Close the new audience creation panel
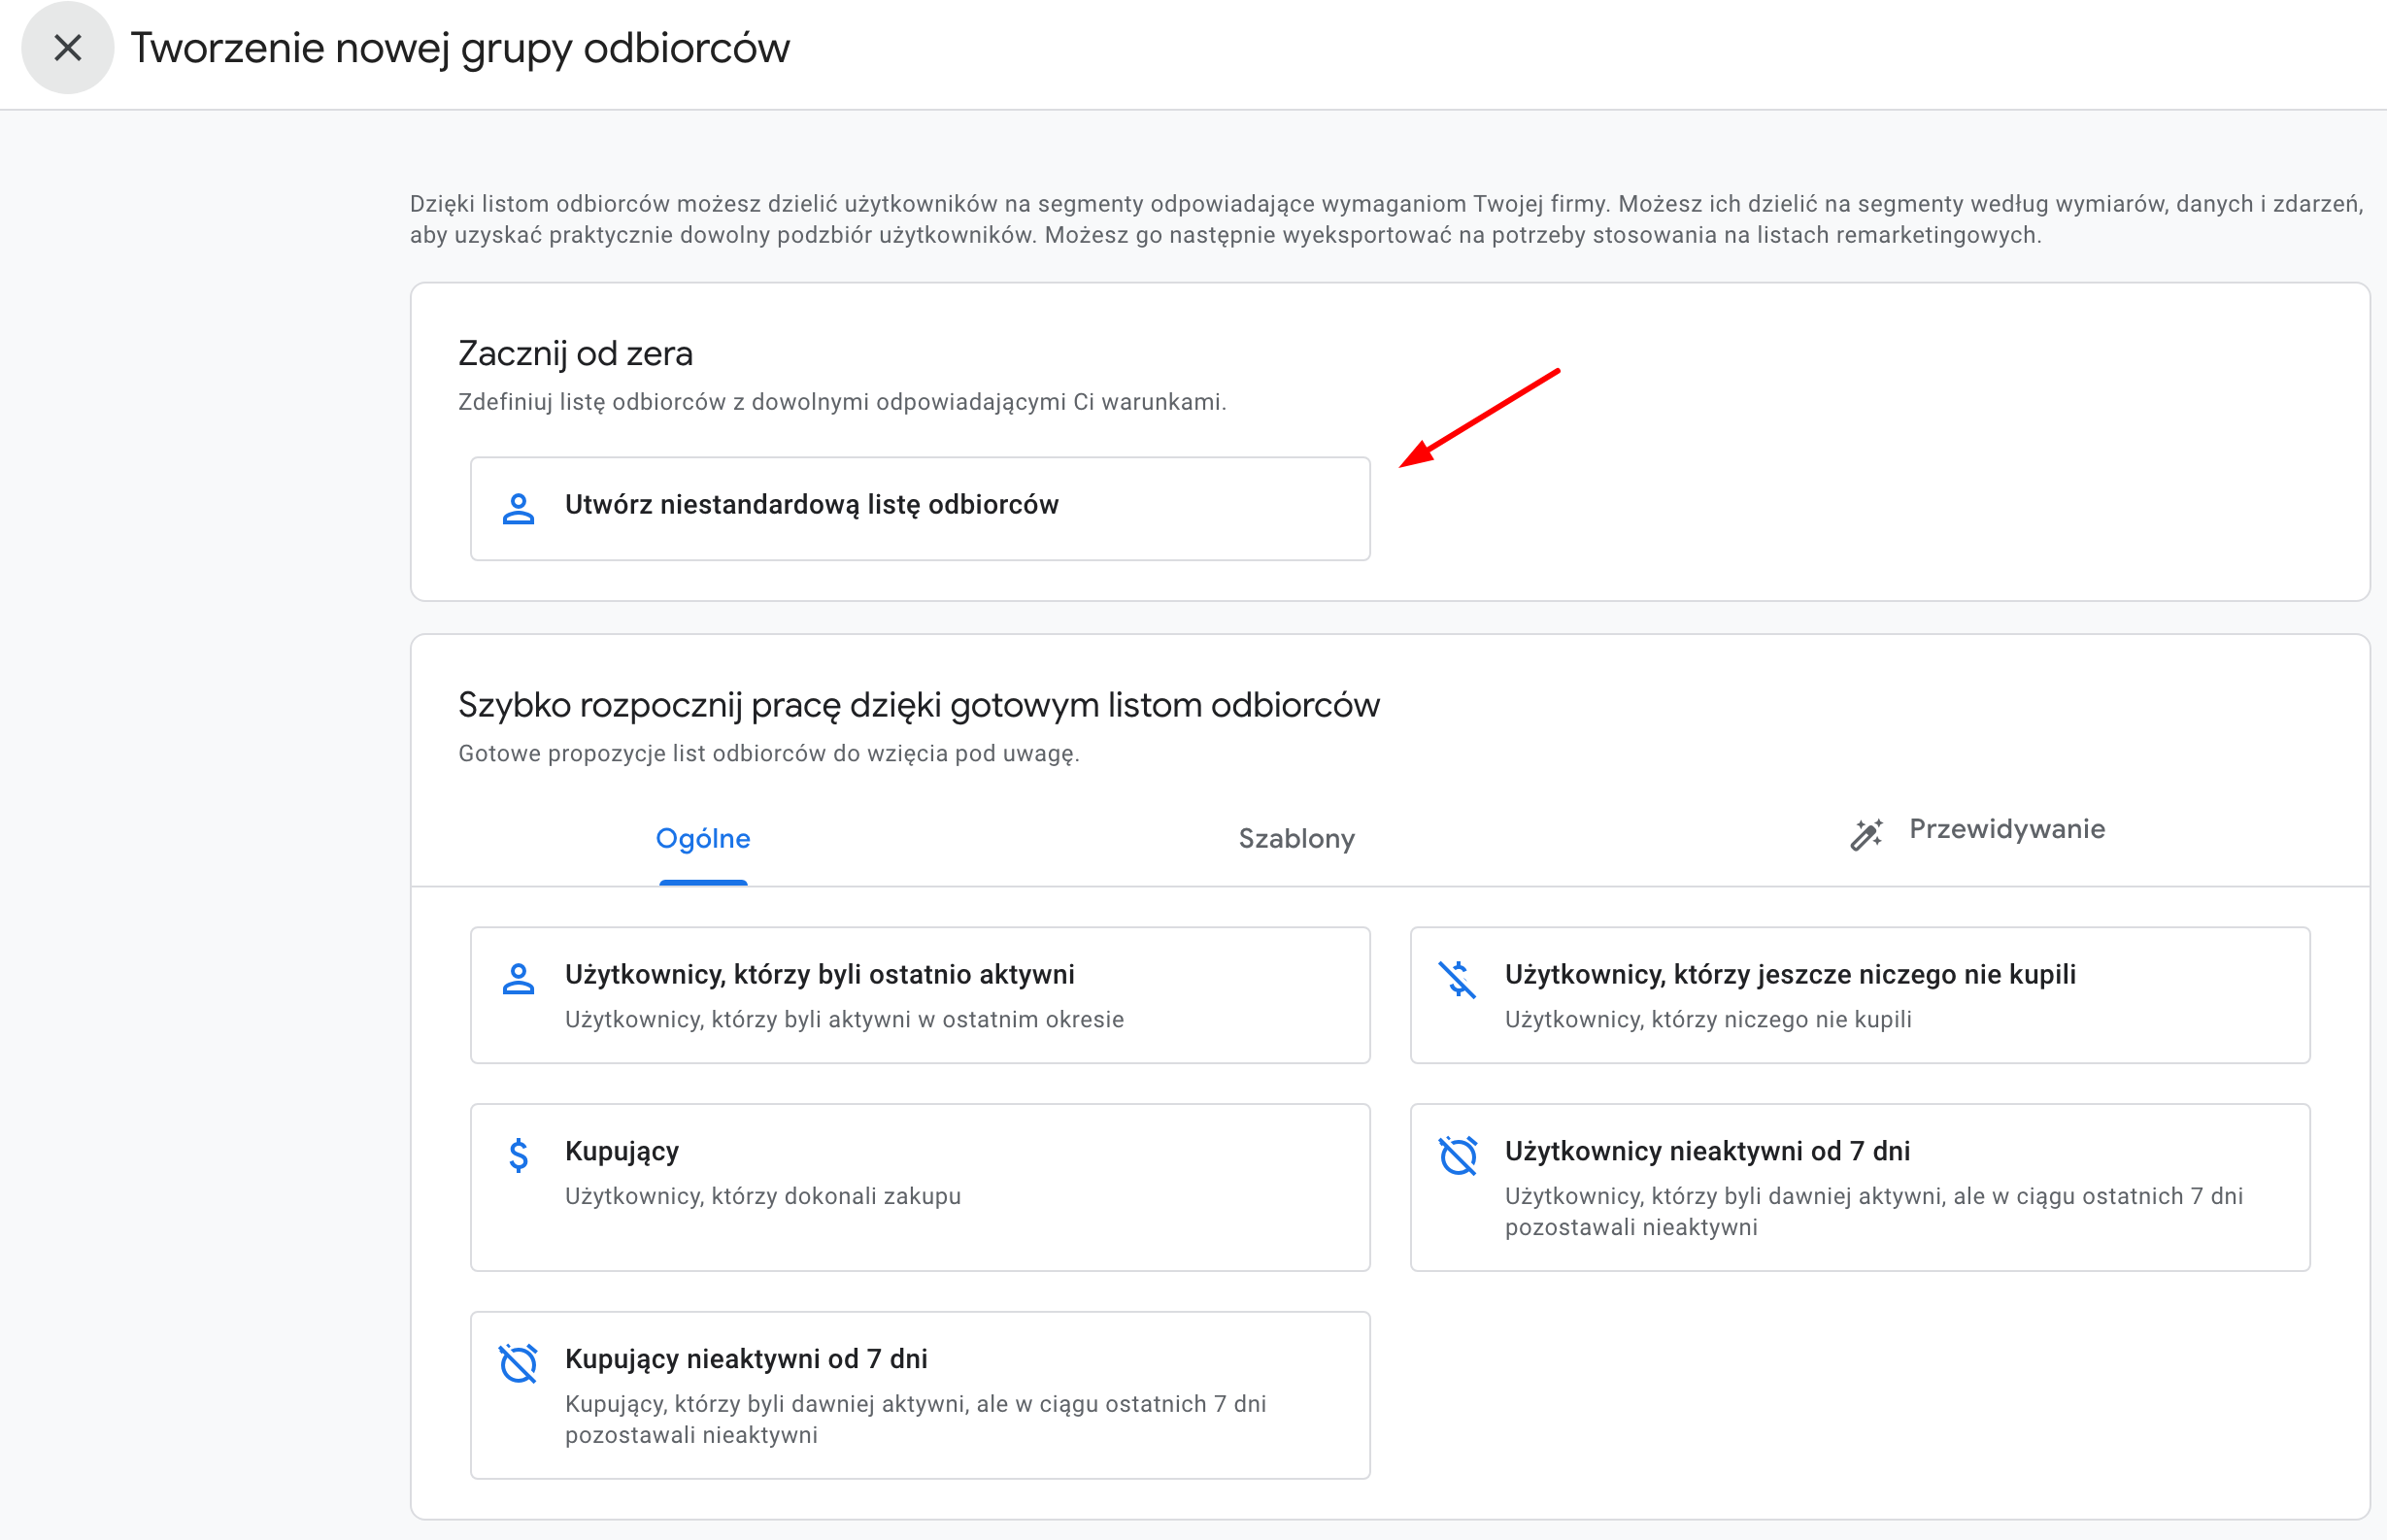This screenshot has height=1540, width=2387. [67, 47]
